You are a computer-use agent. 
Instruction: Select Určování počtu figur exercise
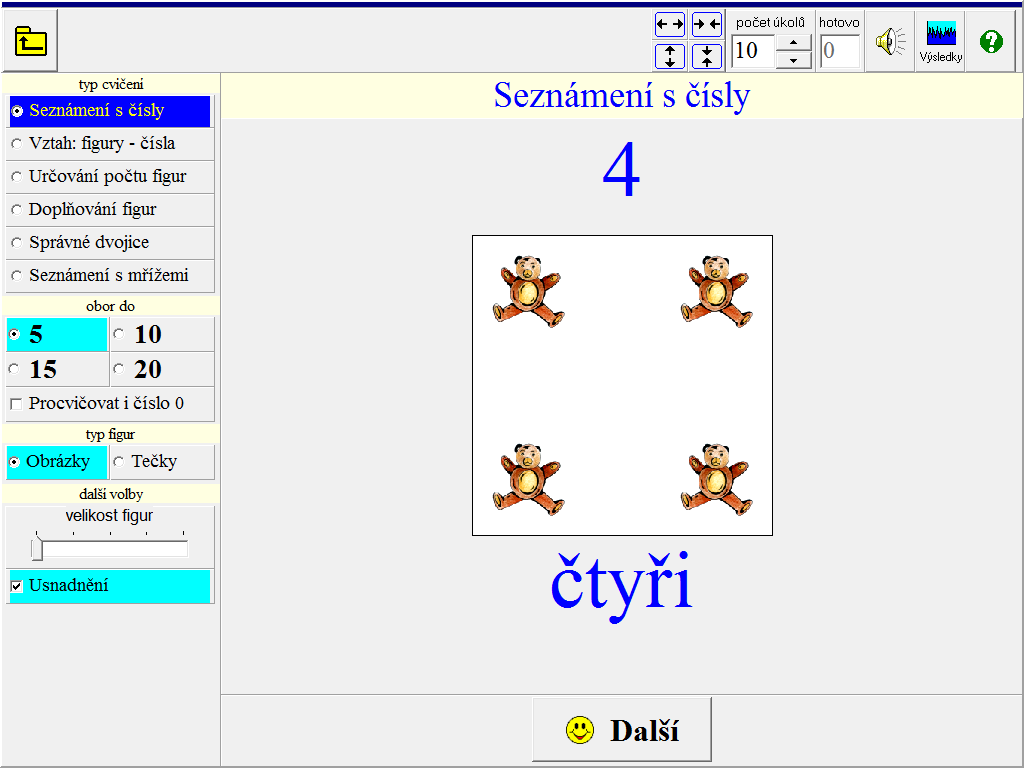pyautogui.click(x=110, y=177)
